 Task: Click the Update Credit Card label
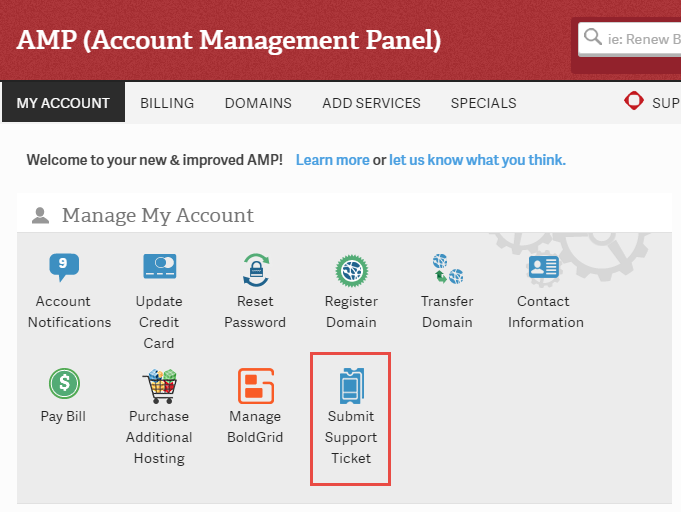tap(159, 322)
